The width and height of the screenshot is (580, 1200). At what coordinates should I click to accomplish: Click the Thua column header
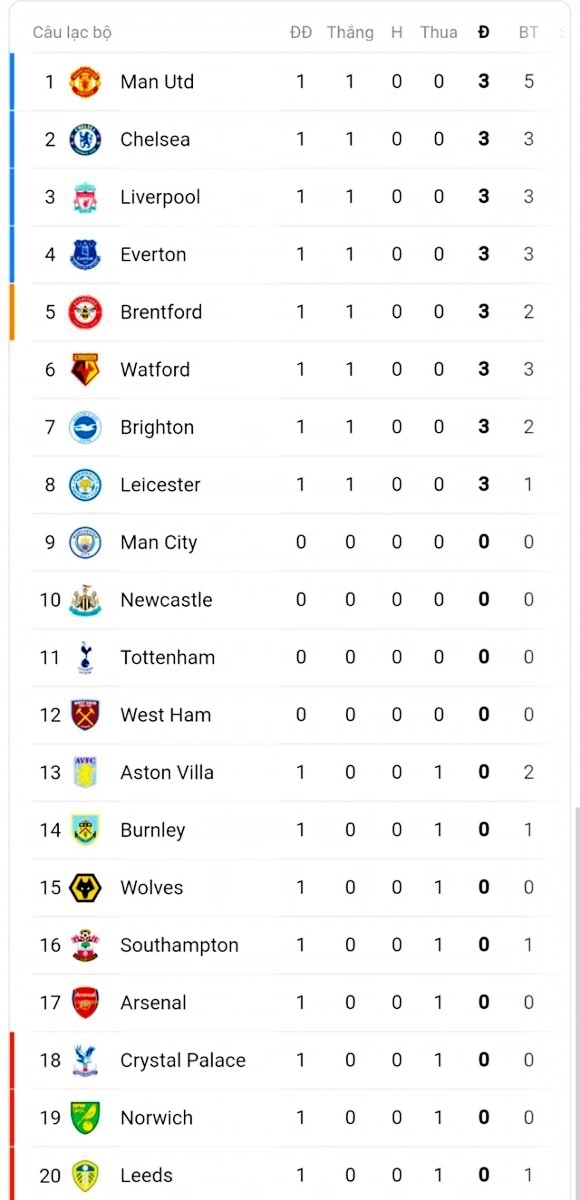(438, 32)
